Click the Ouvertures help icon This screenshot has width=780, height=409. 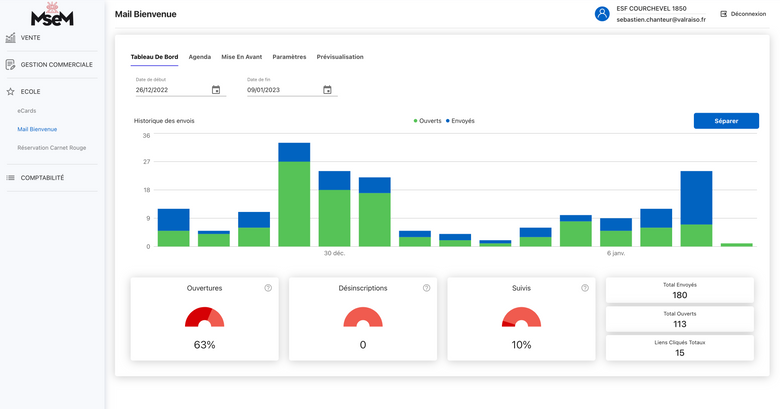(x=268, y=288)
